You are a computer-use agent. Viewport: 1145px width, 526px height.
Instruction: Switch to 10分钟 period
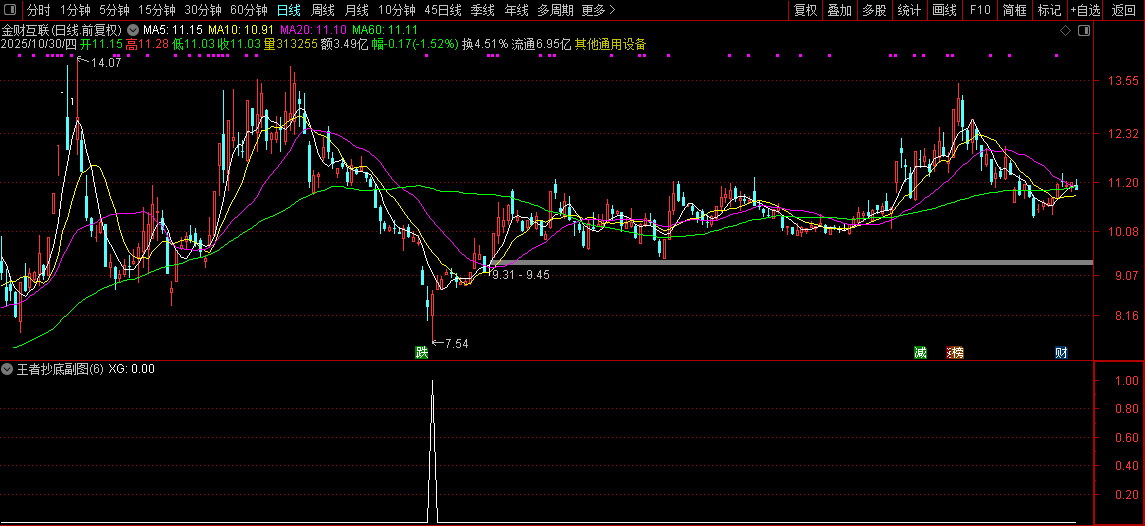(397, 10)
